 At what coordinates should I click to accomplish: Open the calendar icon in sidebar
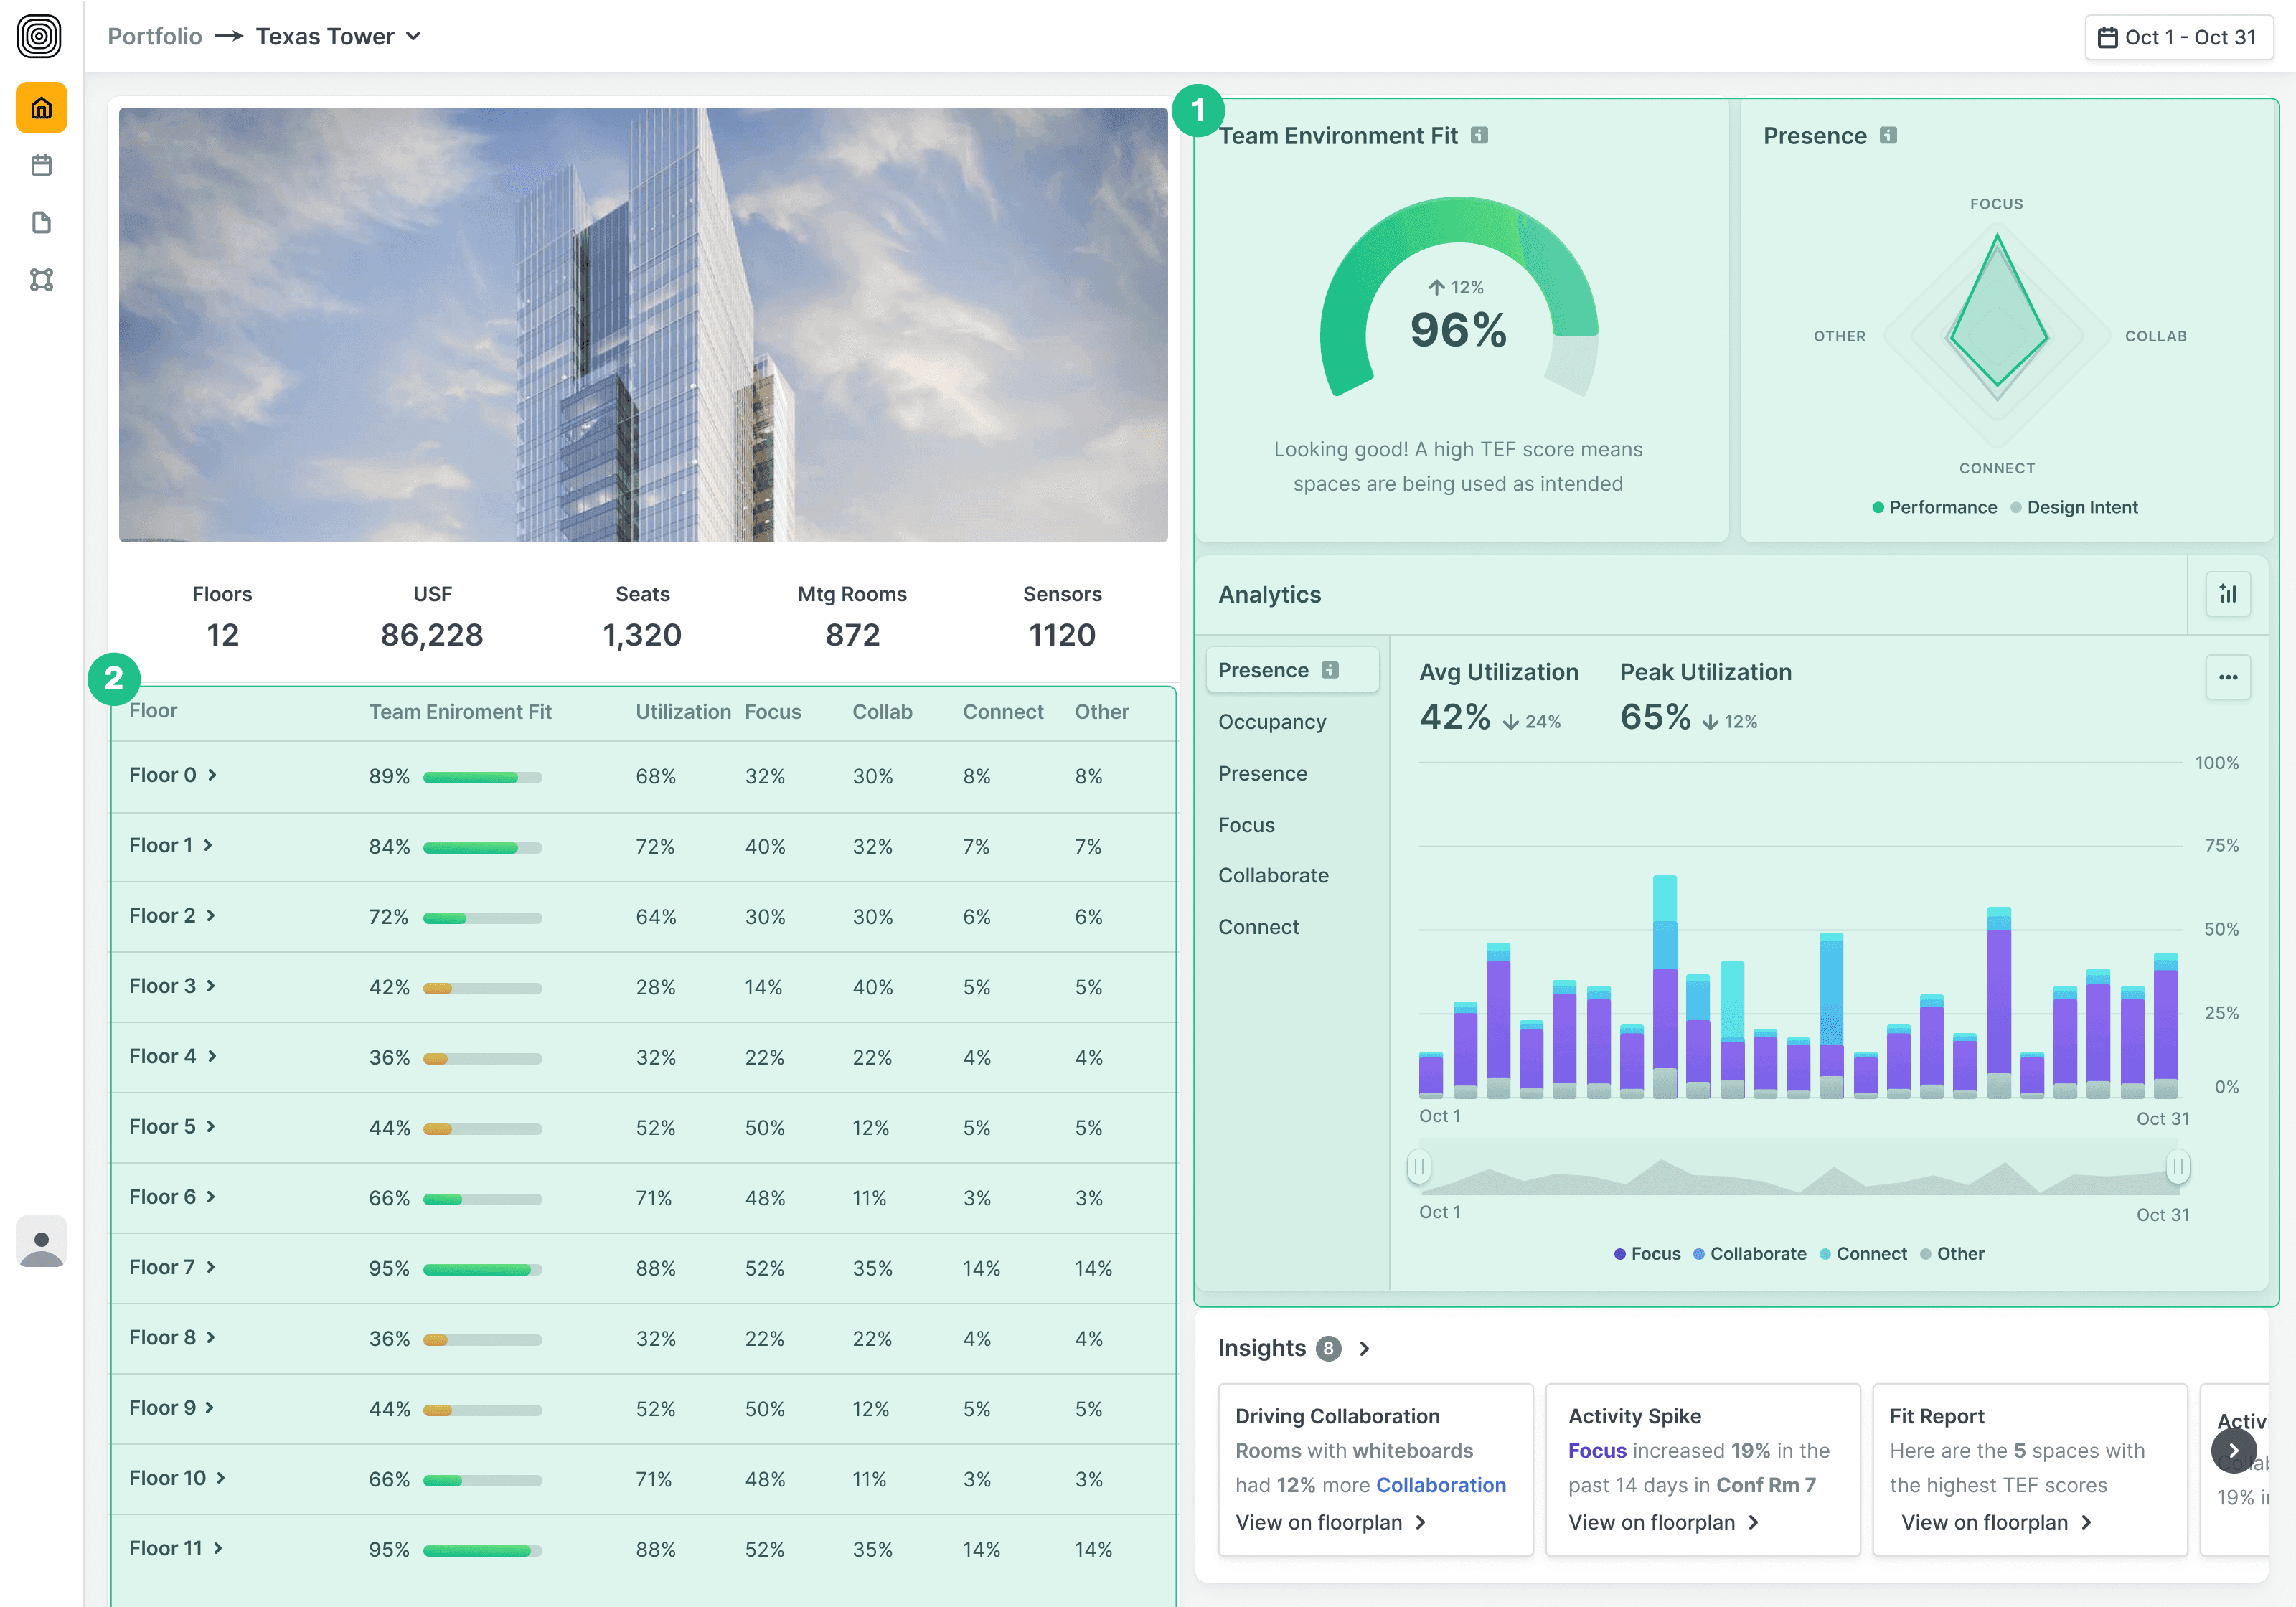[x=41, y=165]
